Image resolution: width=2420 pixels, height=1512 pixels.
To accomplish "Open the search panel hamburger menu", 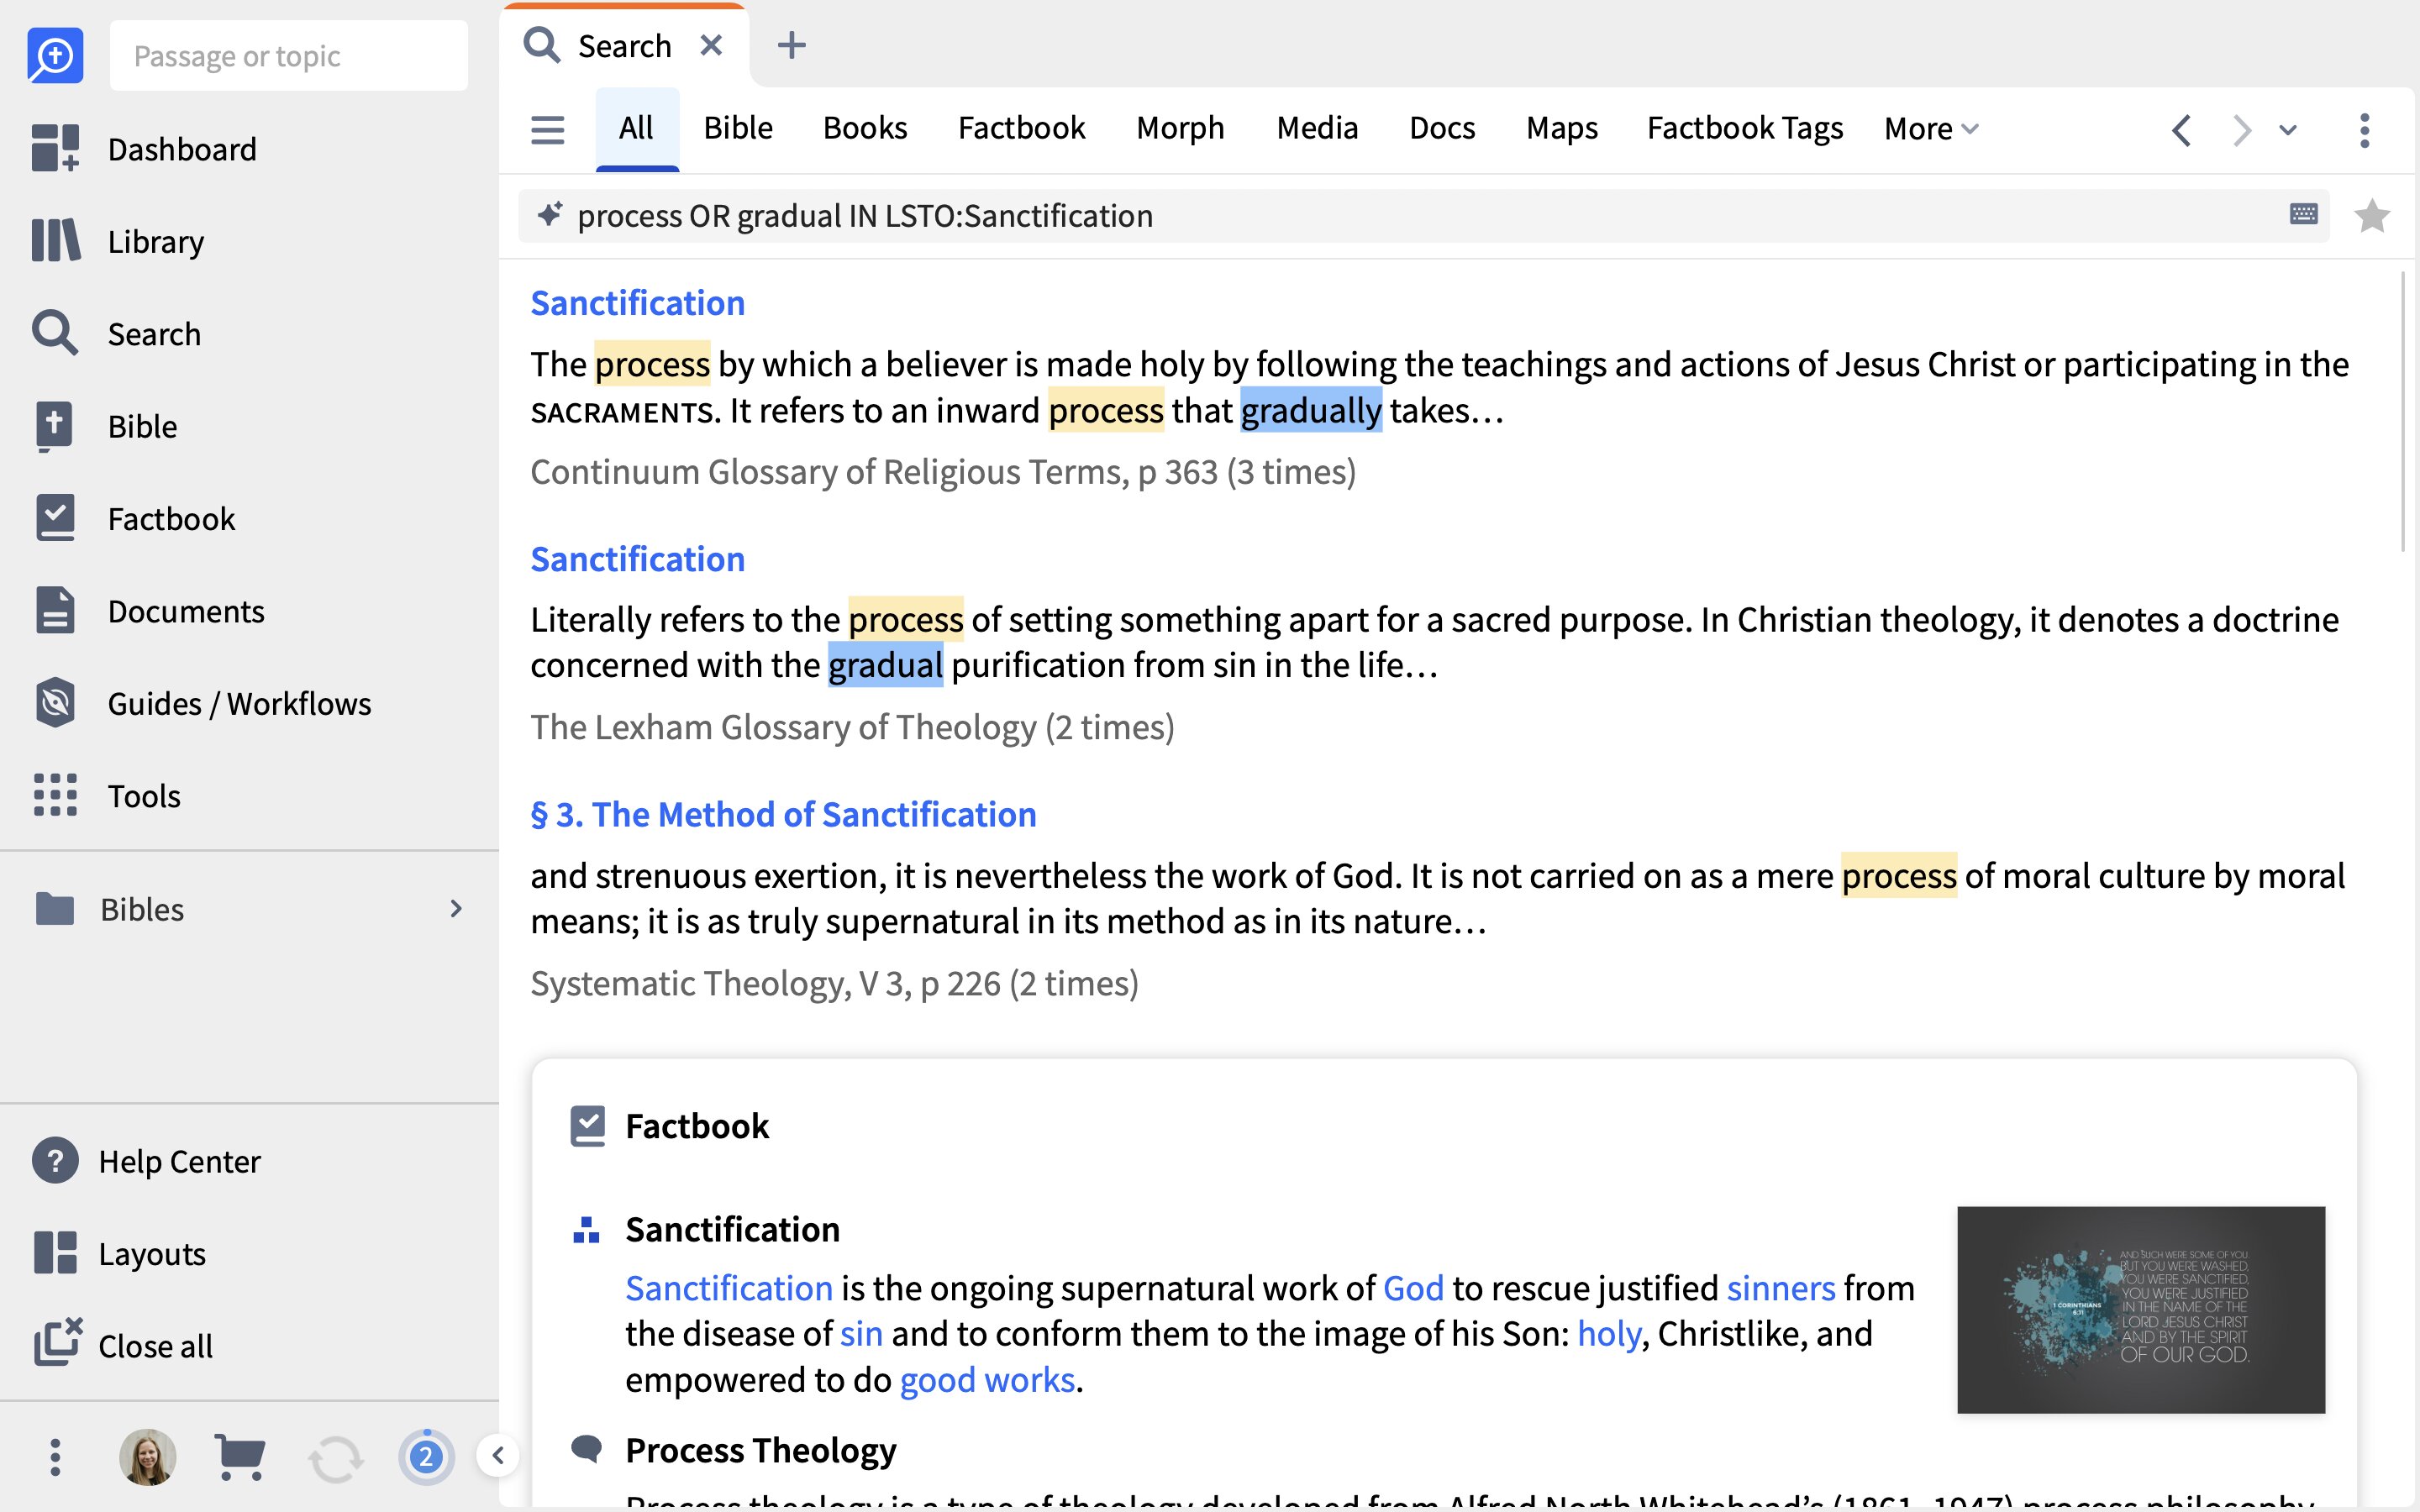I will (x=547, y=130).
